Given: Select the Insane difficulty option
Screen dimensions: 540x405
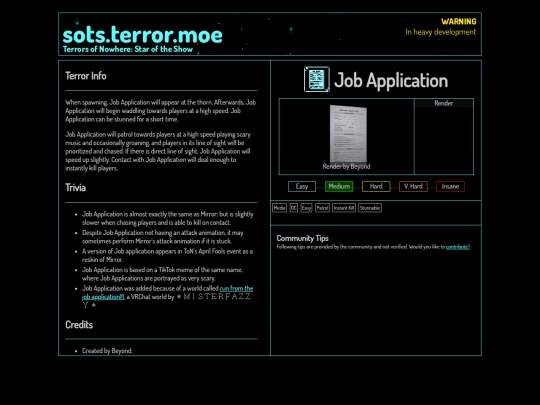Looking at the screenshot, I should pos(450,186).
